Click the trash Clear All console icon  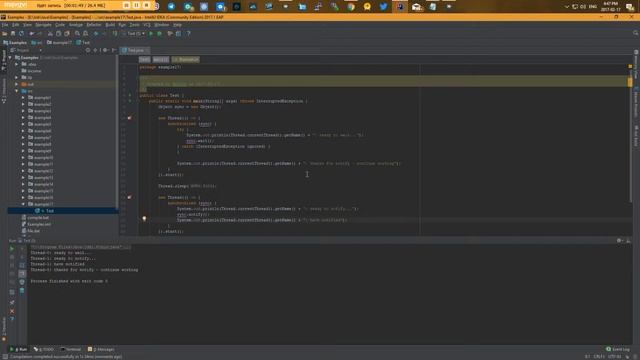coord(22,291)
